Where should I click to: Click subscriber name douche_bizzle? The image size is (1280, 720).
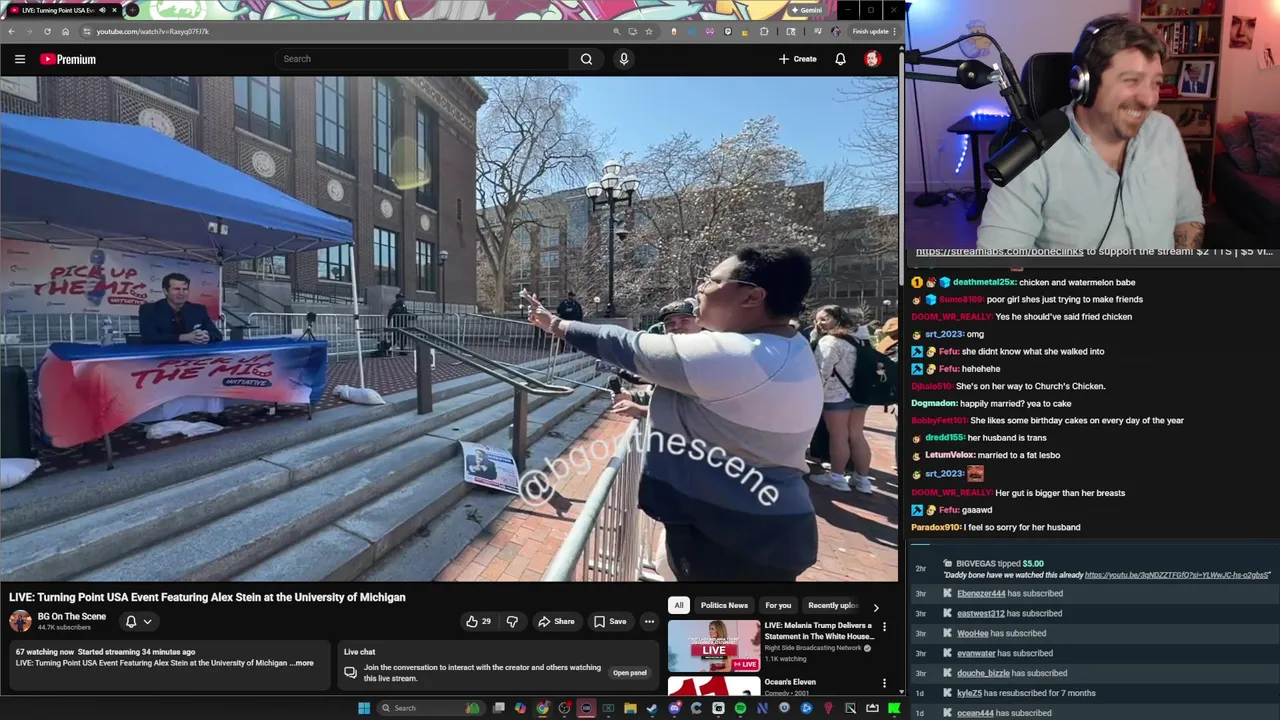tap(983, 673)
